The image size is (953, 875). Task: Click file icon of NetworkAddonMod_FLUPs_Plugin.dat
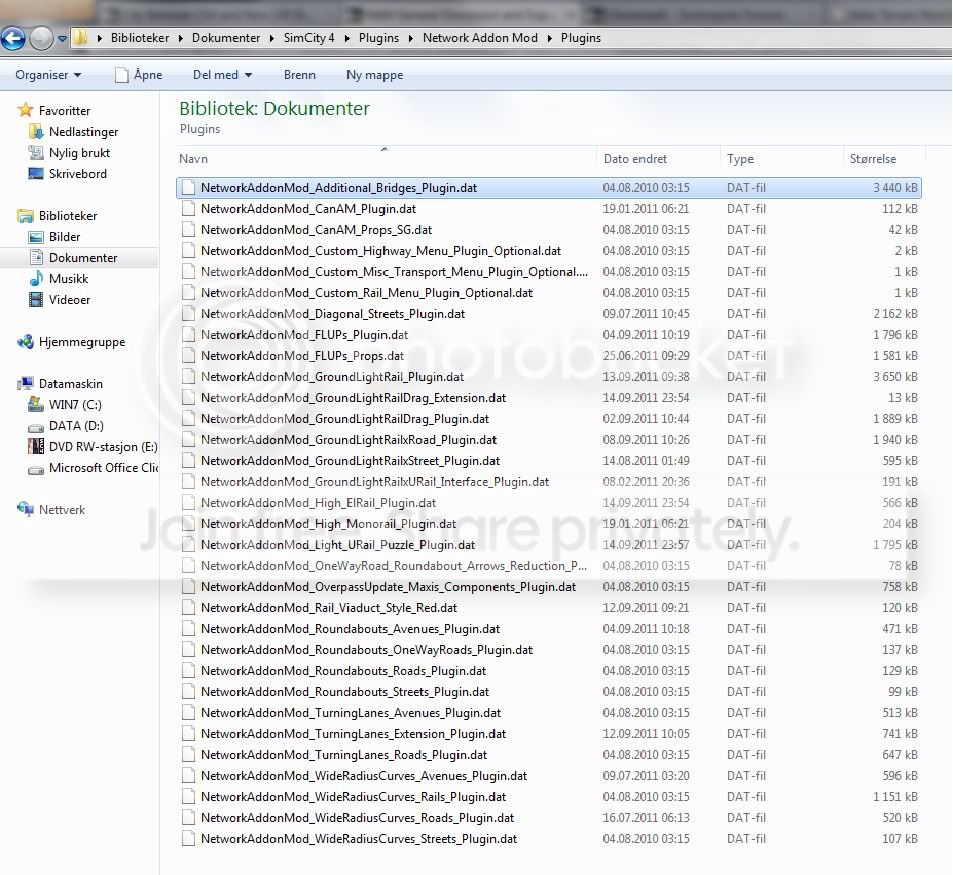click(188, 335)
